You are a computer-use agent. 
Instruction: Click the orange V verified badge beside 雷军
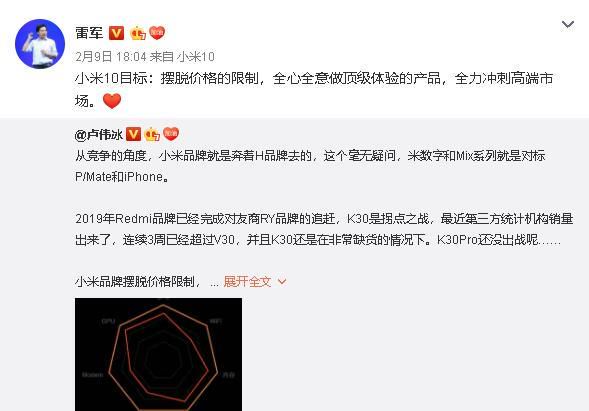[x=116, y=33]
